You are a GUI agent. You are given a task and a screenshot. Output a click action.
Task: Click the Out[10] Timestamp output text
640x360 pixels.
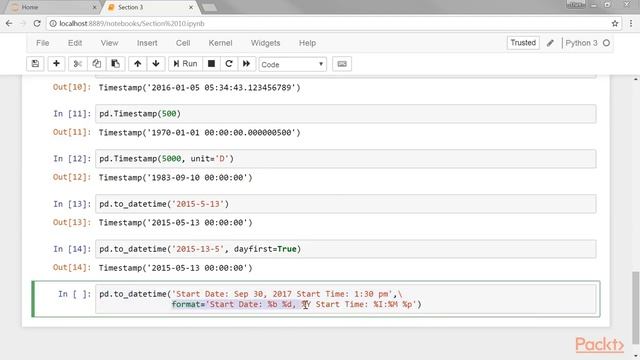tap(200, 87)
